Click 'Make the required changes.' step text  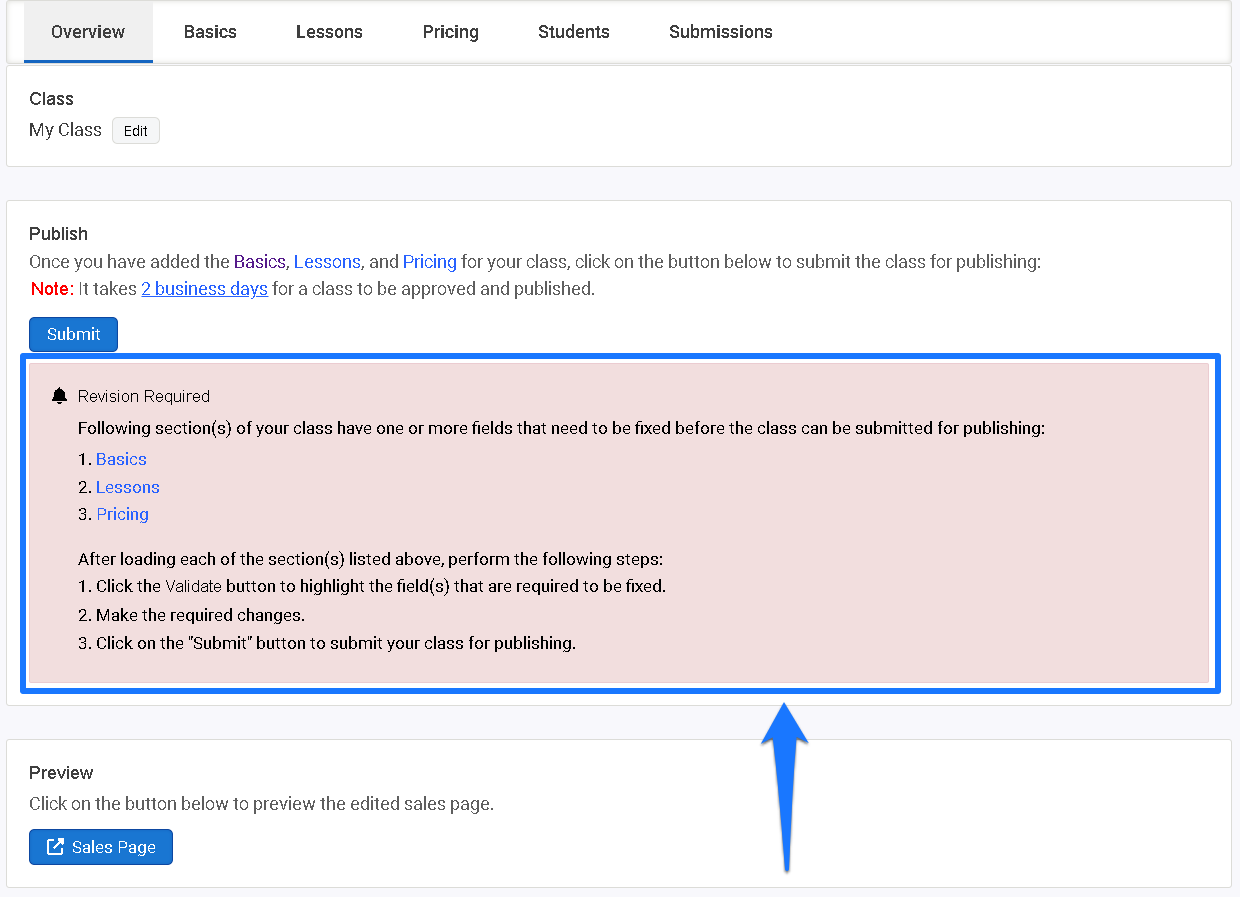(x=191, y=615)
